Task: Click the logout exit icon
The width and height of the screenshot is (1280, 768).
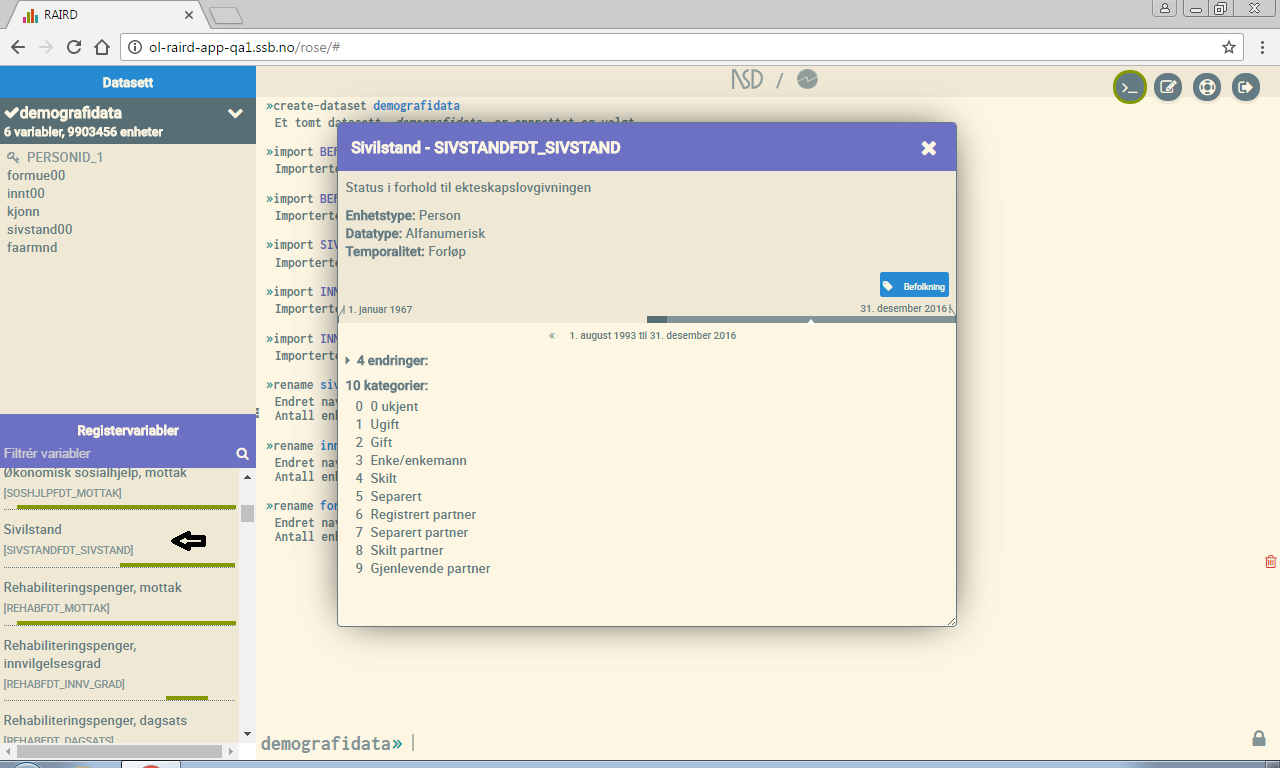Action: [x=1245, y=87]
